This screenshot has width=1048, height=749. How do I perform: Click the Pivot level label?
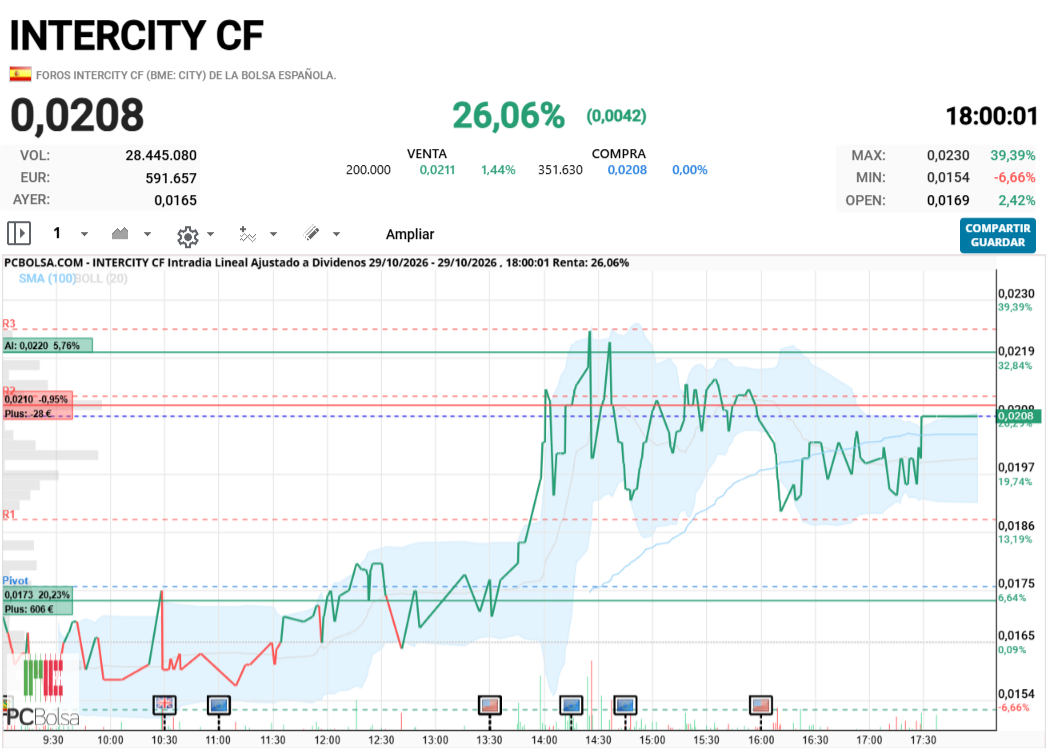coord(15,581)
